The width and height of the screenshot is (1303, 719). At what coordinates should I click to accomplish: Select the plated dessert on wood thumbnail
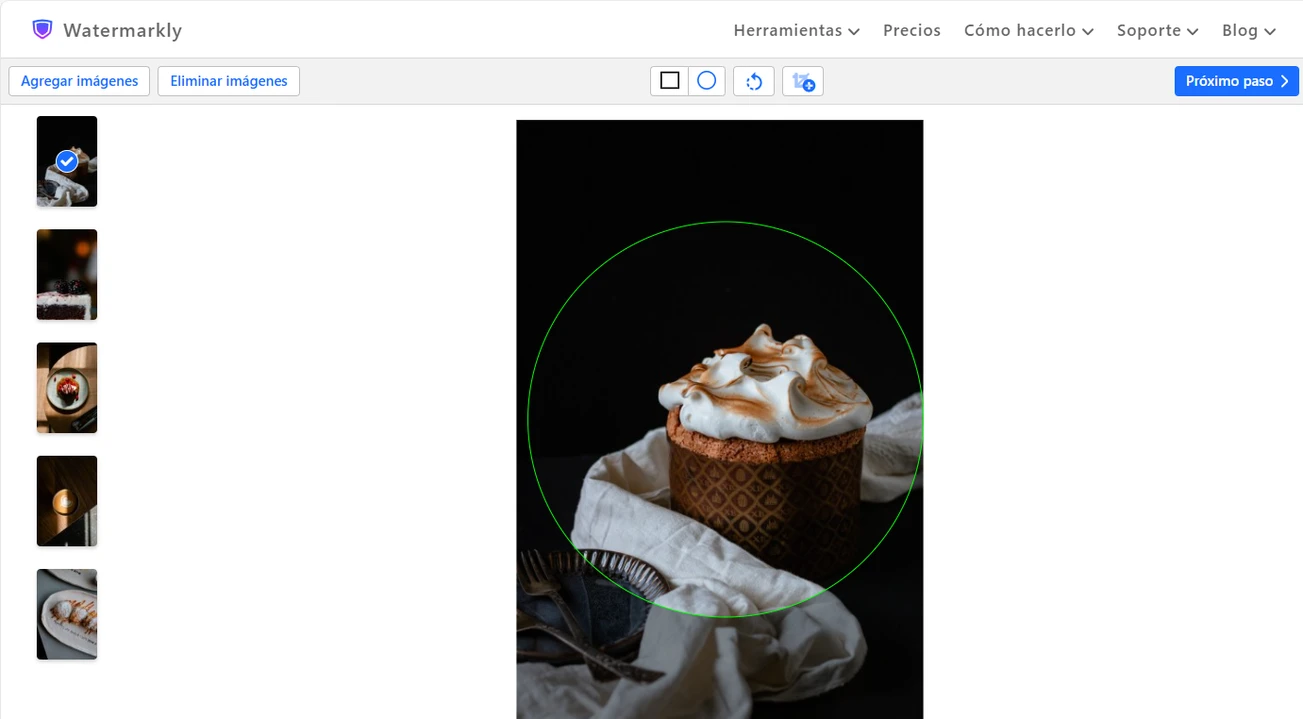coord(67,388)
